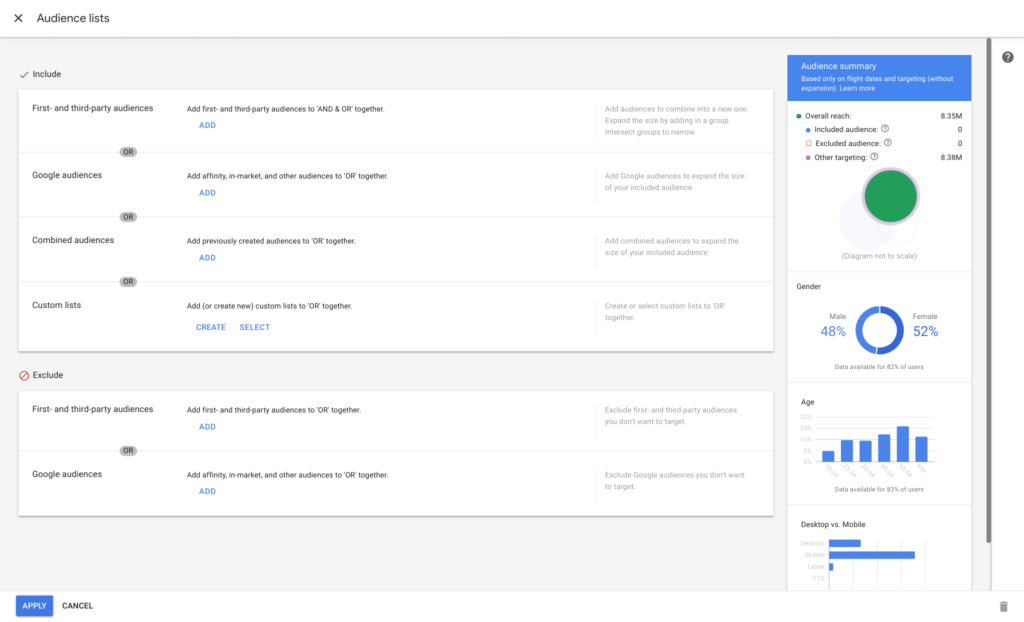Add first- and third-party audiences to include
Viewport: 1024px width, 622px height.
[207, 126]
